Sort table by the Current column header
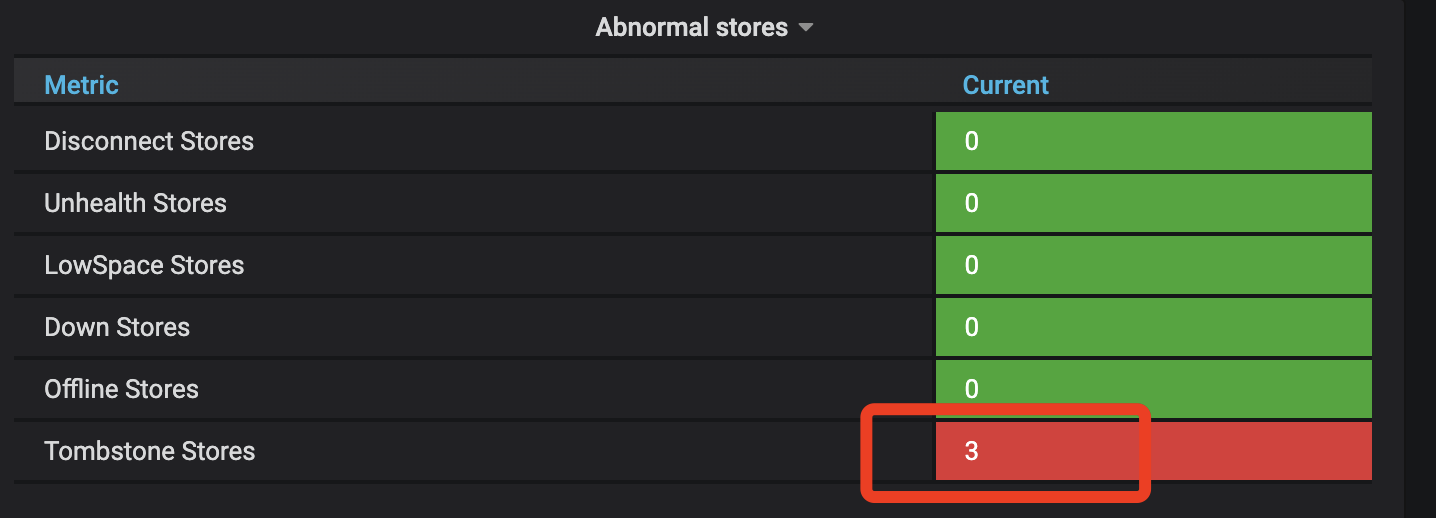This screenshot has height=518, width=1436. click(x=1005, y=85)
